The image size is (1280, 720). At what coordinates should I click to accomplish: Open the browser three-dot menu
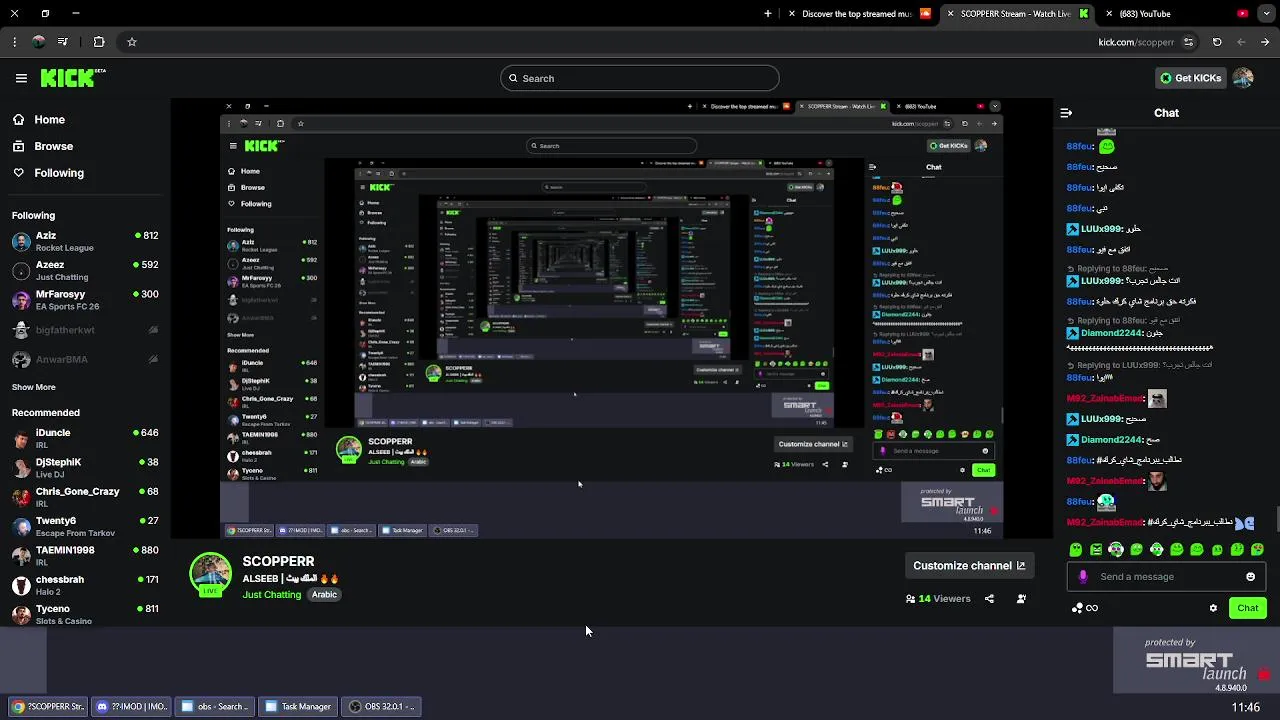point(14,42)
